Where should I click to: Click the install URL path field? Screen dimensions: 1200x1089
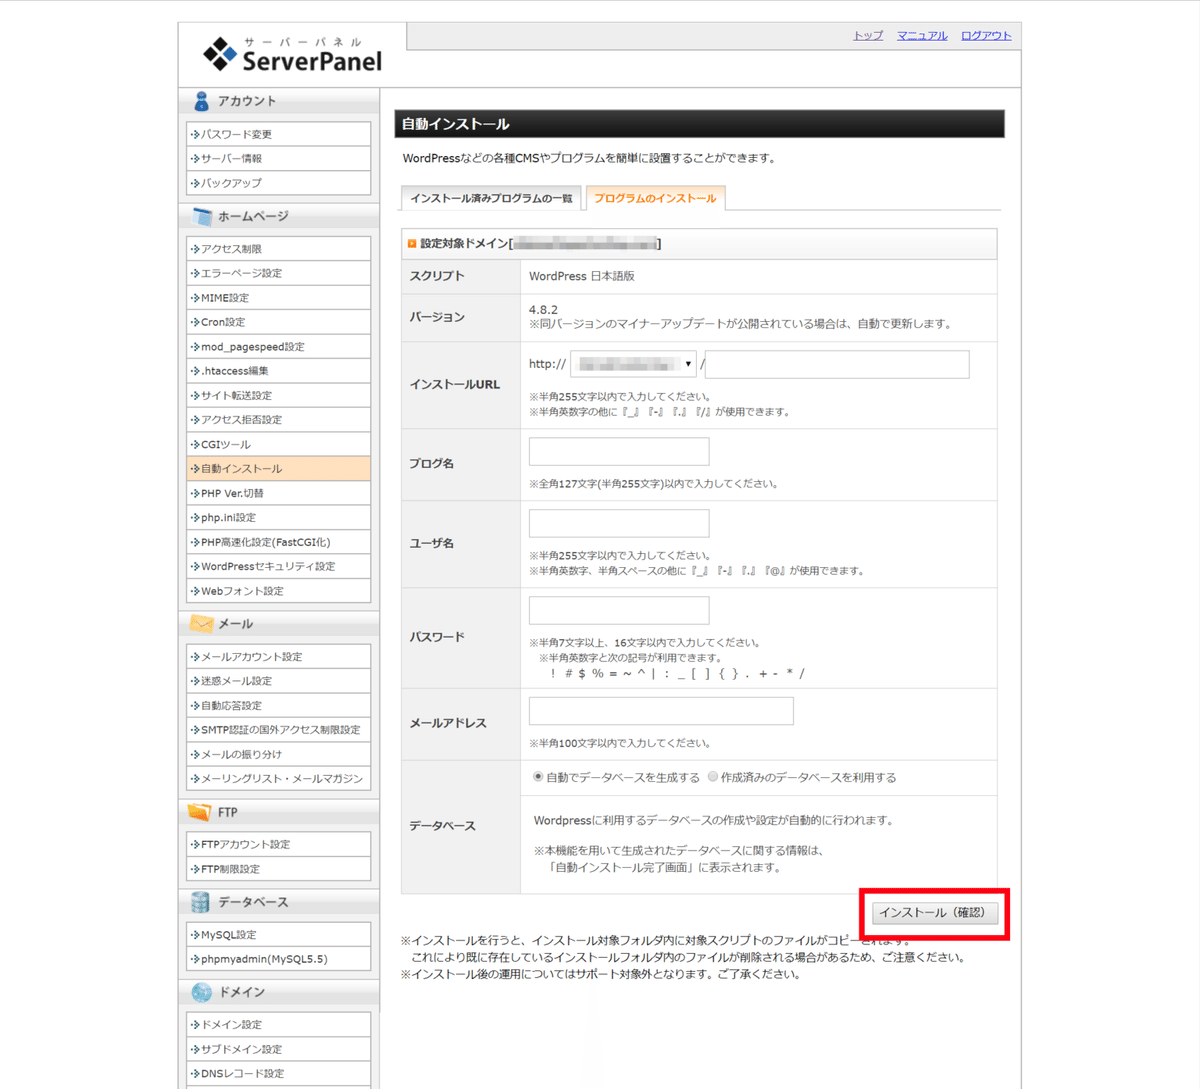[837, 364]
